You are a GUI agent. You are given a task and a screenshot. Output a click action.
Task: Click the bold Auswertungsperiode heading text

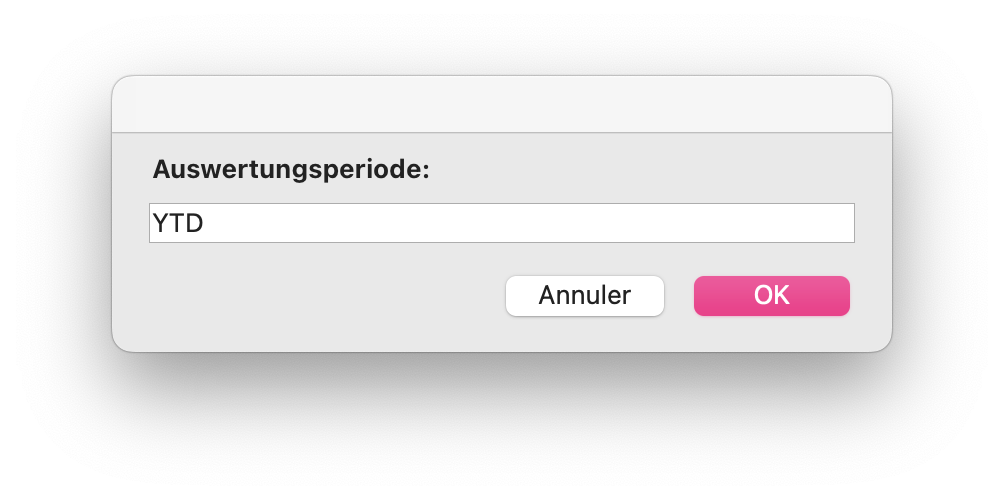291,170
